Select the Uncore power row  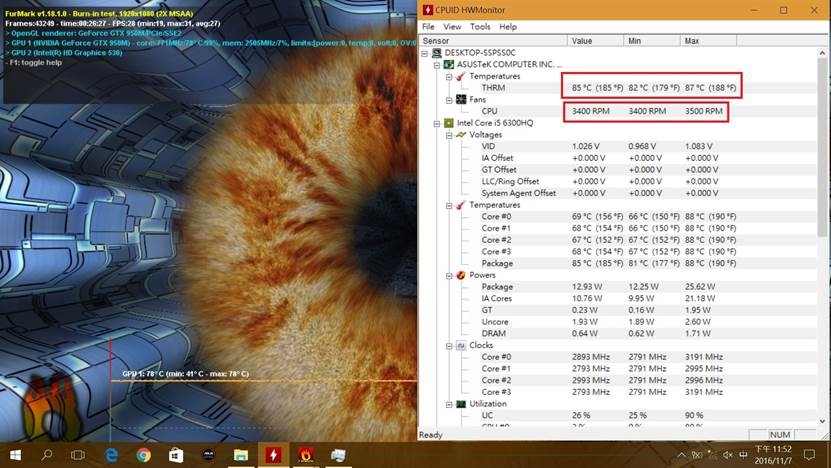pyautogui.click(x=618, y=322)
